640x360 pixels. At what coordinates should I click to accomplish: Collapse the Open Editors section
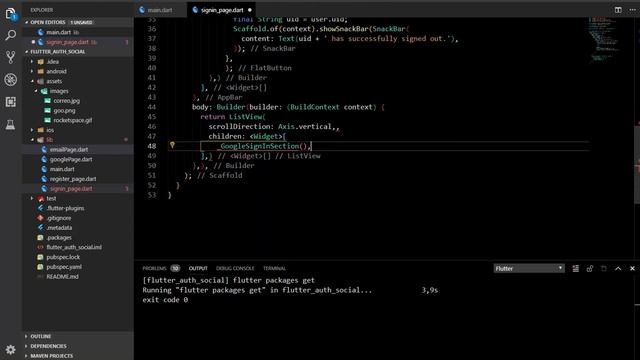coord(78,22)
